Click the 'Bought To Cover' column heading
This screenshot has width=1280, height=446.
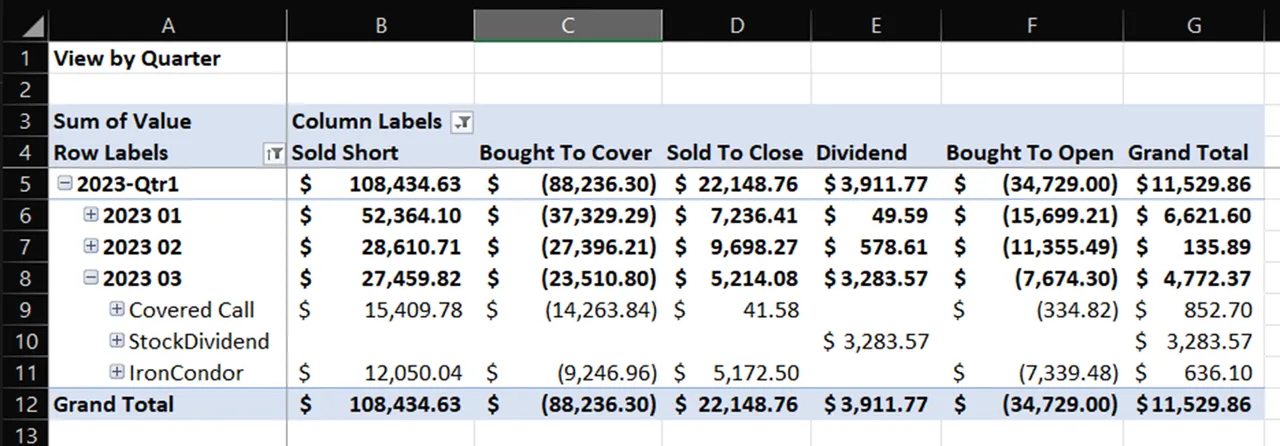coord(566,153)
